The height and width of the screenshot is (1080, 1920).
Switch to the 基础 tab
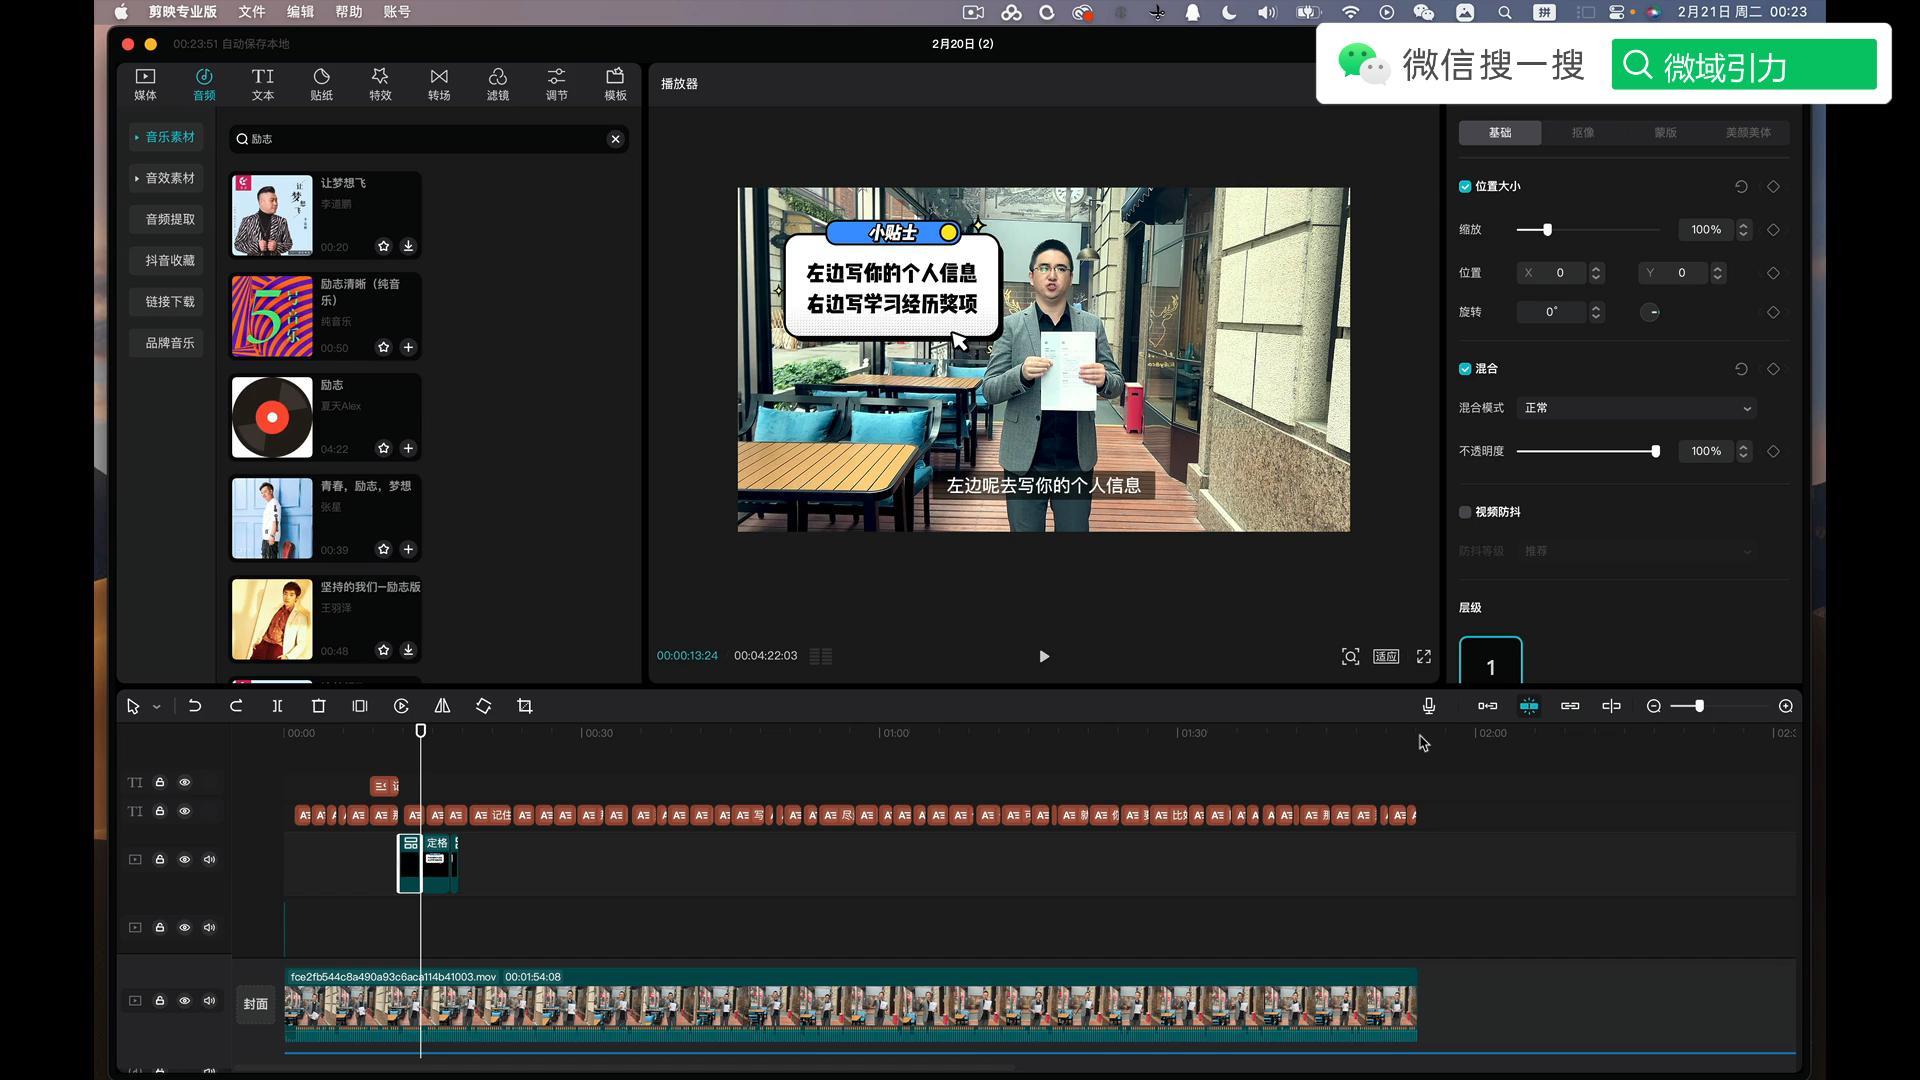pos(1500,133)
